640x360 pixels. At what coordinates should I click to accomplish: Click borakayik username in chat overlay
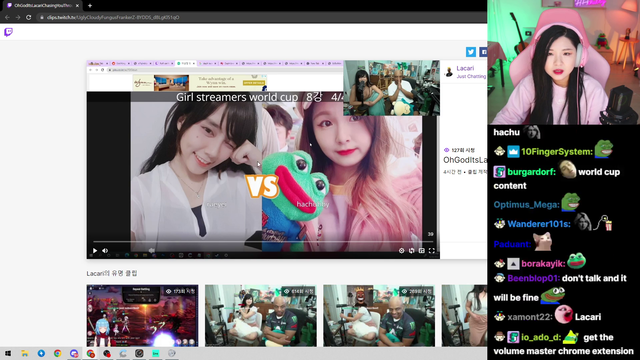tap(543, 264)
